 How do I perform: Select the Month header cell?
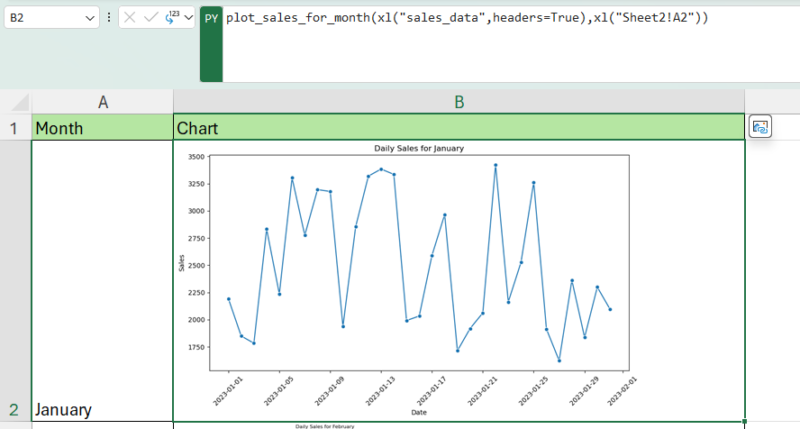[102, 128]
